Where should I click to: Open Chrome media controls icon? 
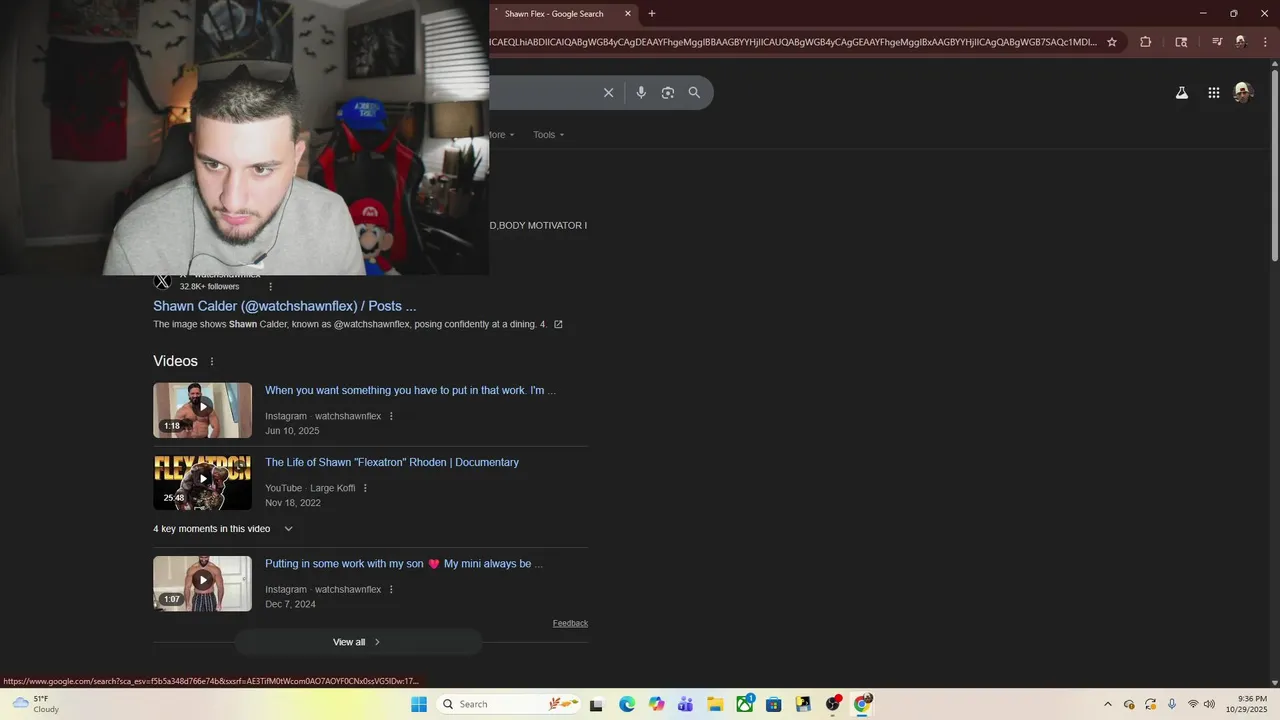click(x=1216, y=42)
